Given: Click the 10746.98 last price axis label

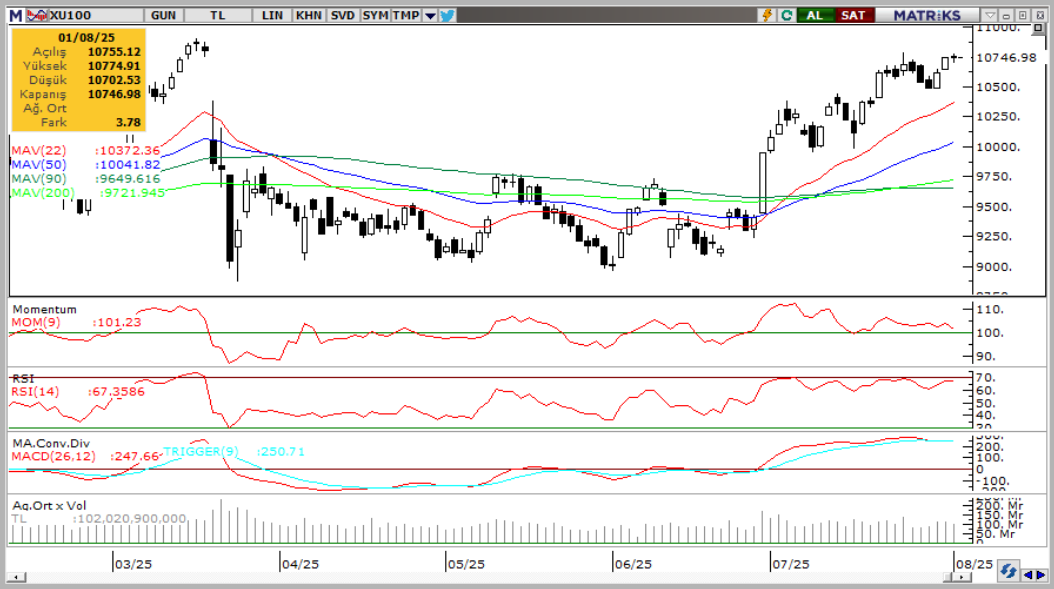Looking at the screenshot, I should [1006, 58].
